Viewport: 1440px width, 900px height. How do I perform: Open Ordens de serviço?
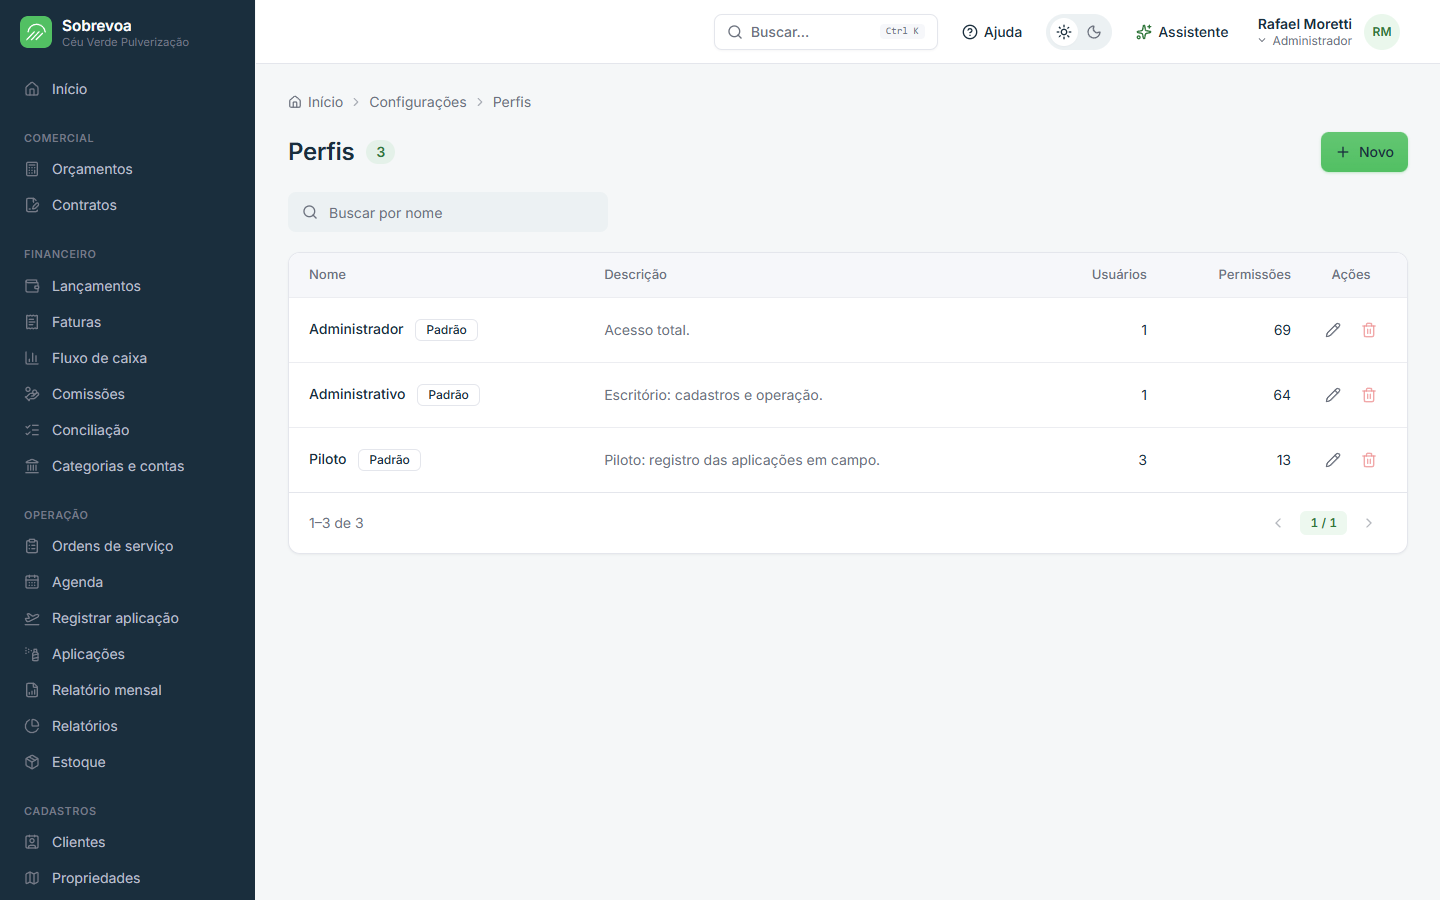tap(127, 546)
